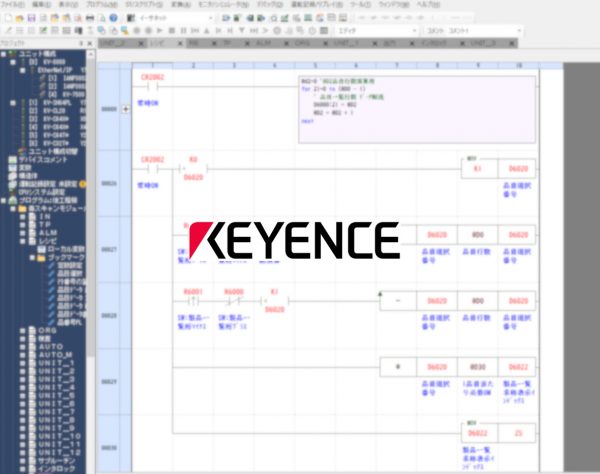Click the Save floppy disk icon
Screen dimensions: 600x474
31,18
